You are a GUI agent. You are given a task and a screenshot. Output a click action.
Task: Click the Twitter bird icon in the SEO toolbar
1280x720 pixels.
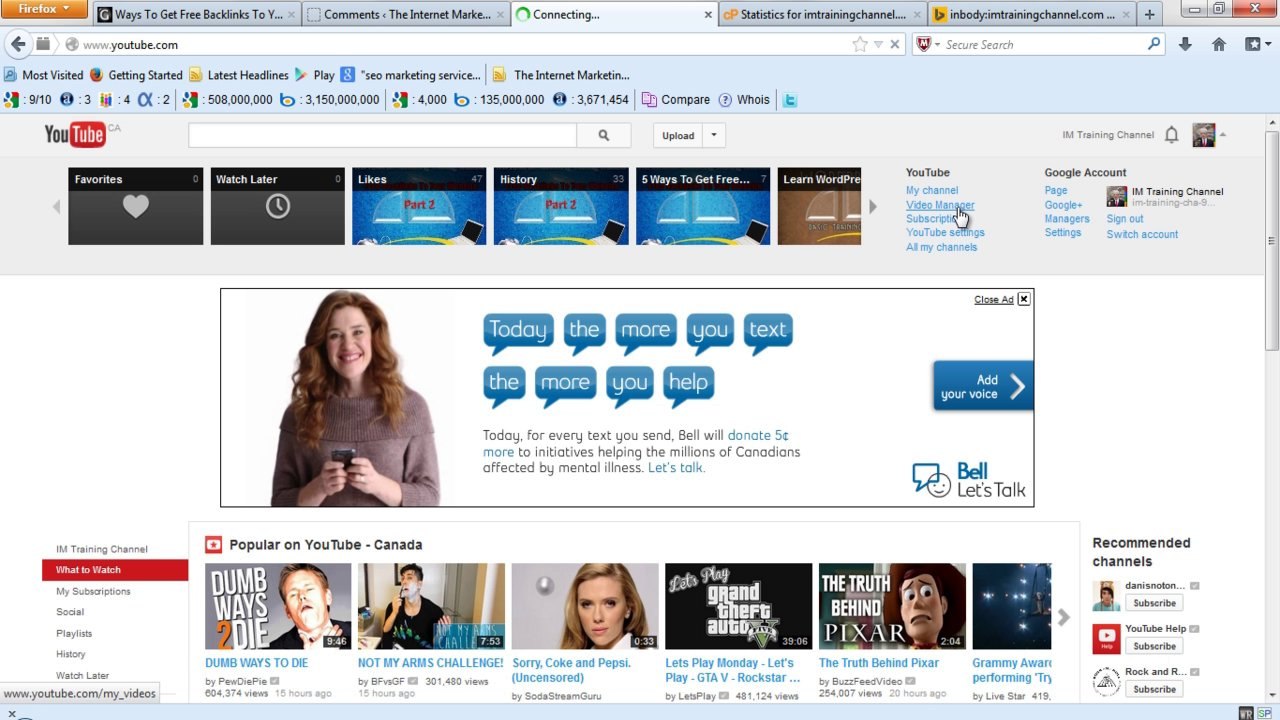(x=790, y=100)
